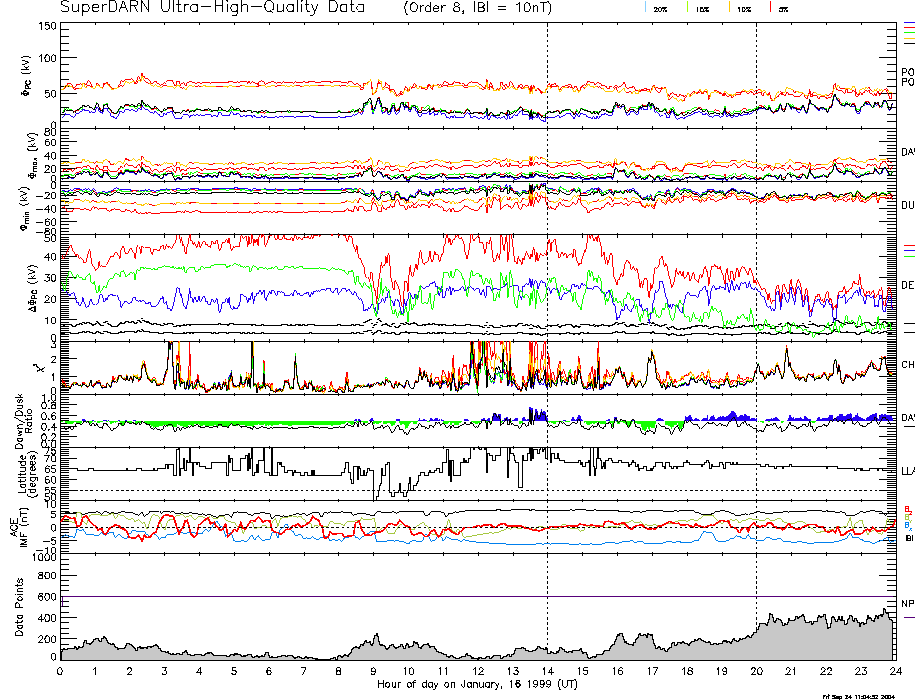The height and width of the screenshot is (700, 915).
Task: Click the 20% legend marker at top
Action: point(659,8)
